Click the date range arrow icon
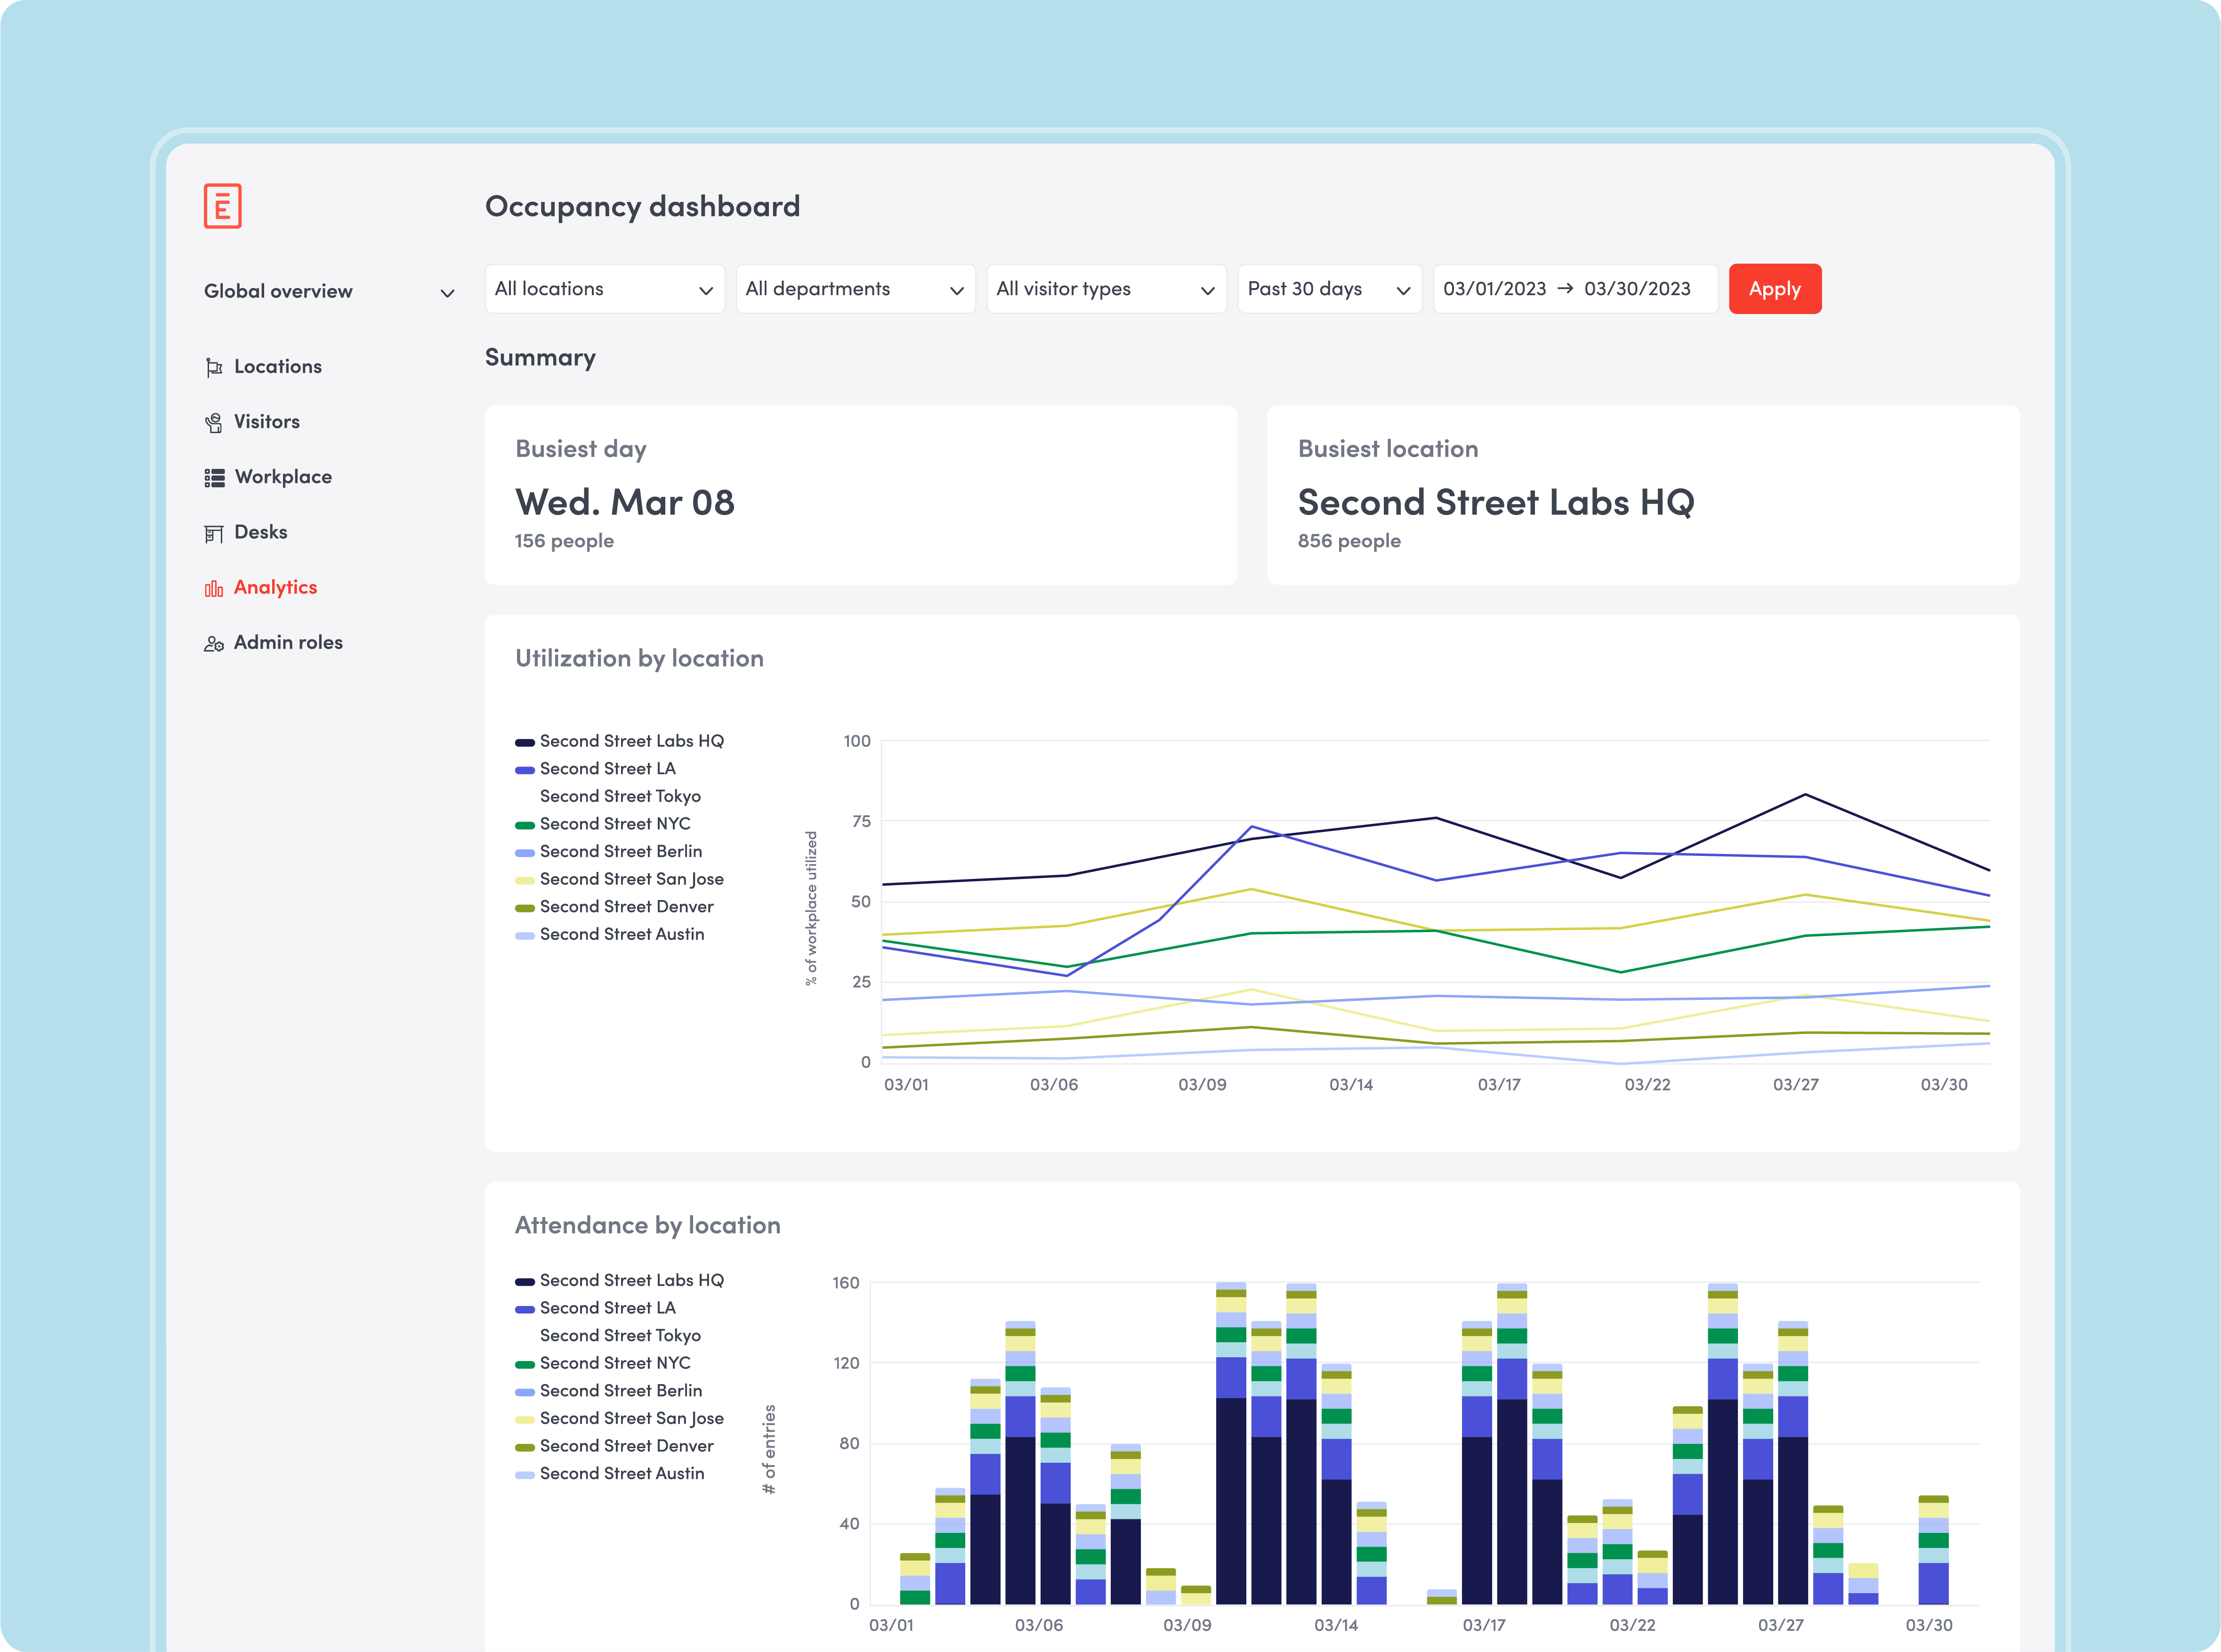 (1565, 289)
